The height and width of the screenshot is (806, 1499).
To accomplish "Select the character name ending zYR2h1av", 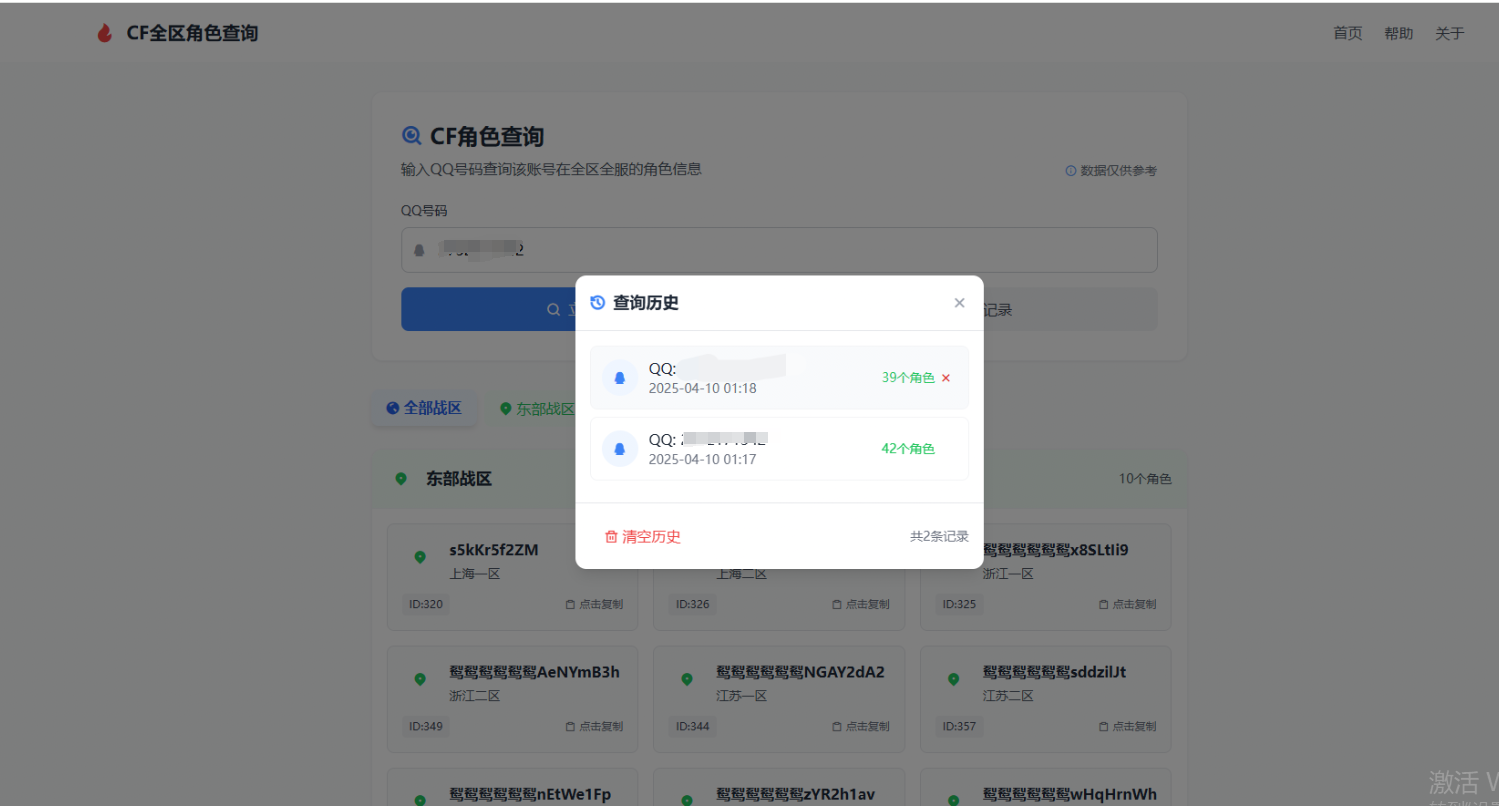I will [x=795, y=795].
